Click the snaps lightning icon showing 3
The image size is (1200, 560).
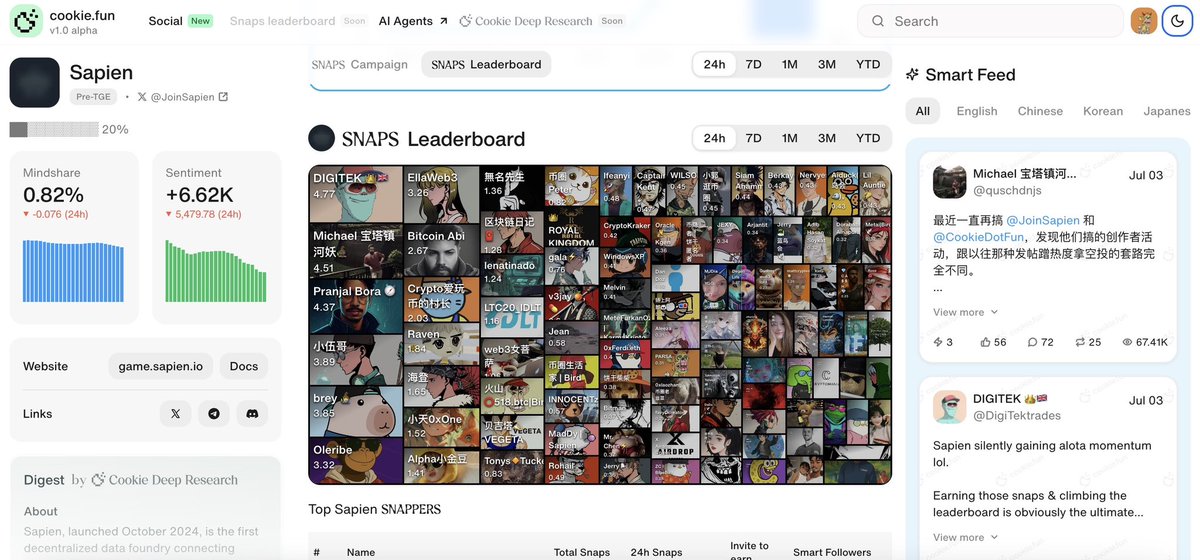pyautogui.click(x=938, y=342)
